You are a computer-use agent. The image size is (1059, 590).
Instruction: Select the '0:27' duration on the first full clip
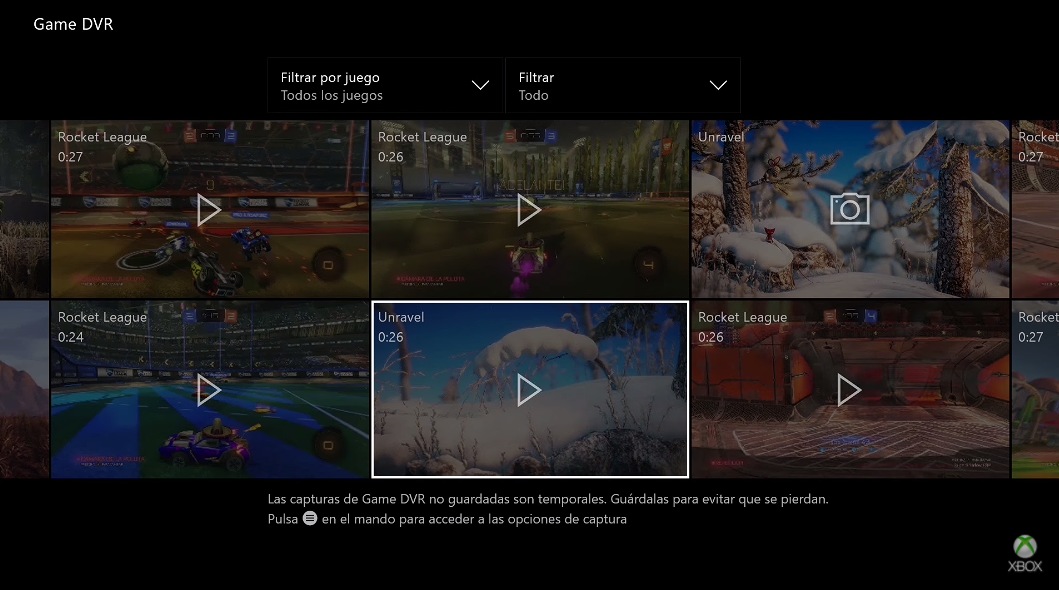(70, 157)
